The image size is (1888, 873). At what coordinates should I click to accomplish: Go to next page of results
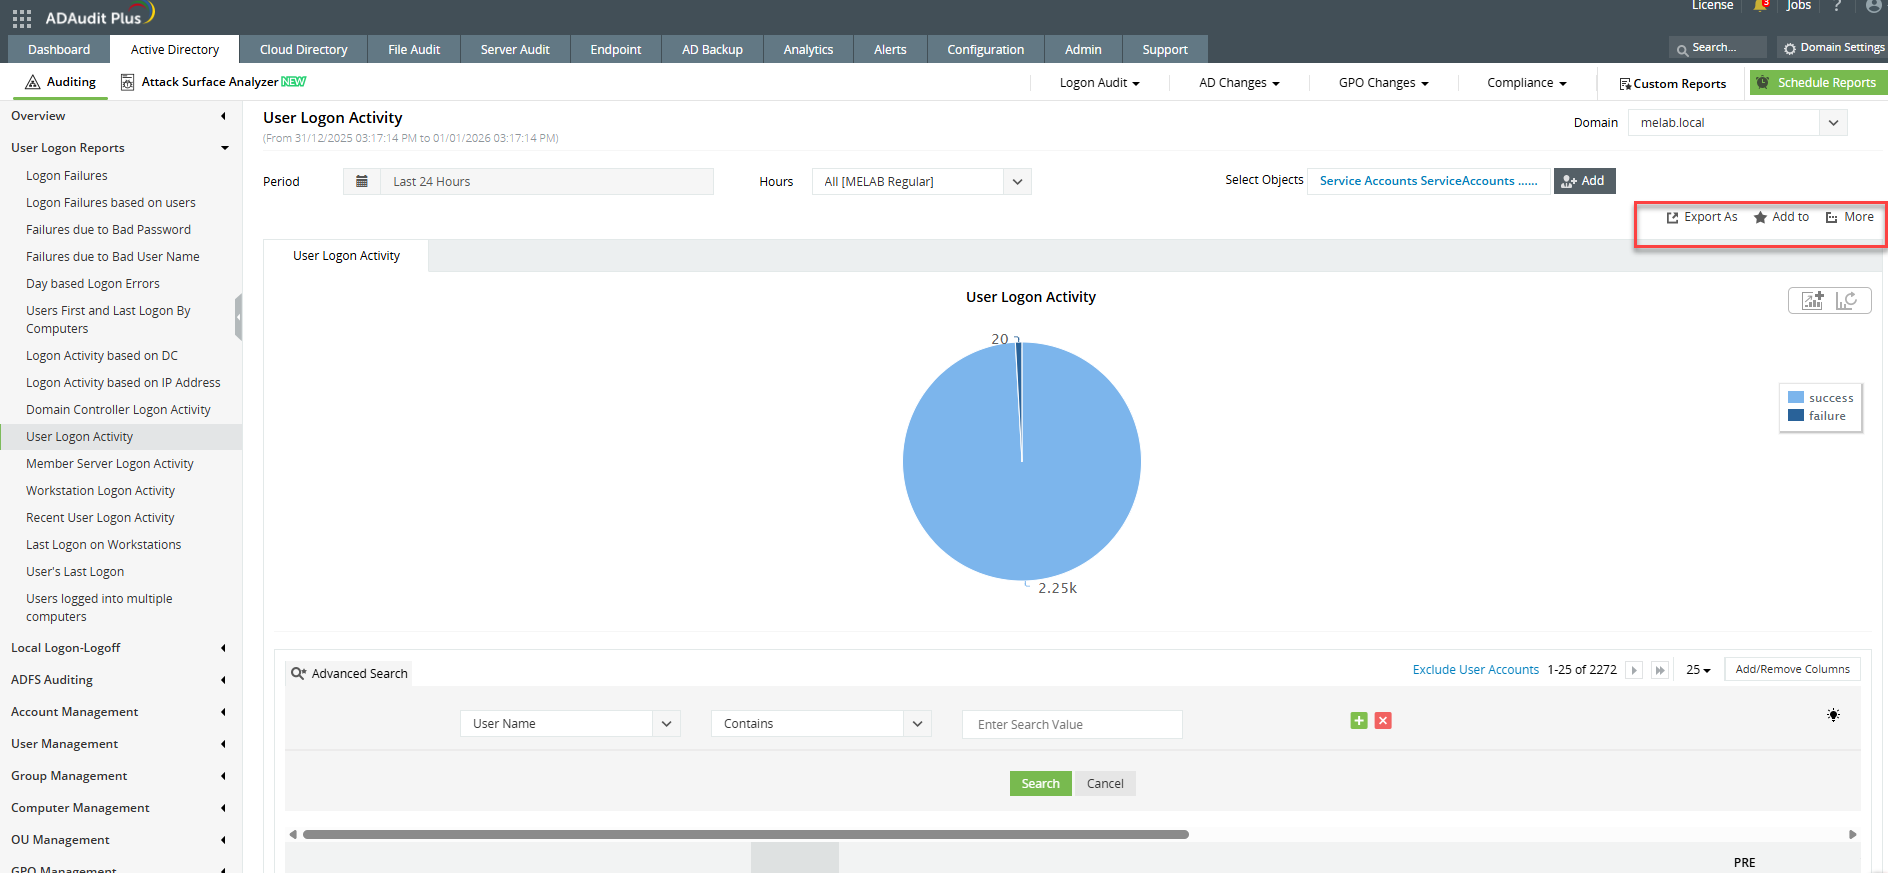tap(1634, 670)
